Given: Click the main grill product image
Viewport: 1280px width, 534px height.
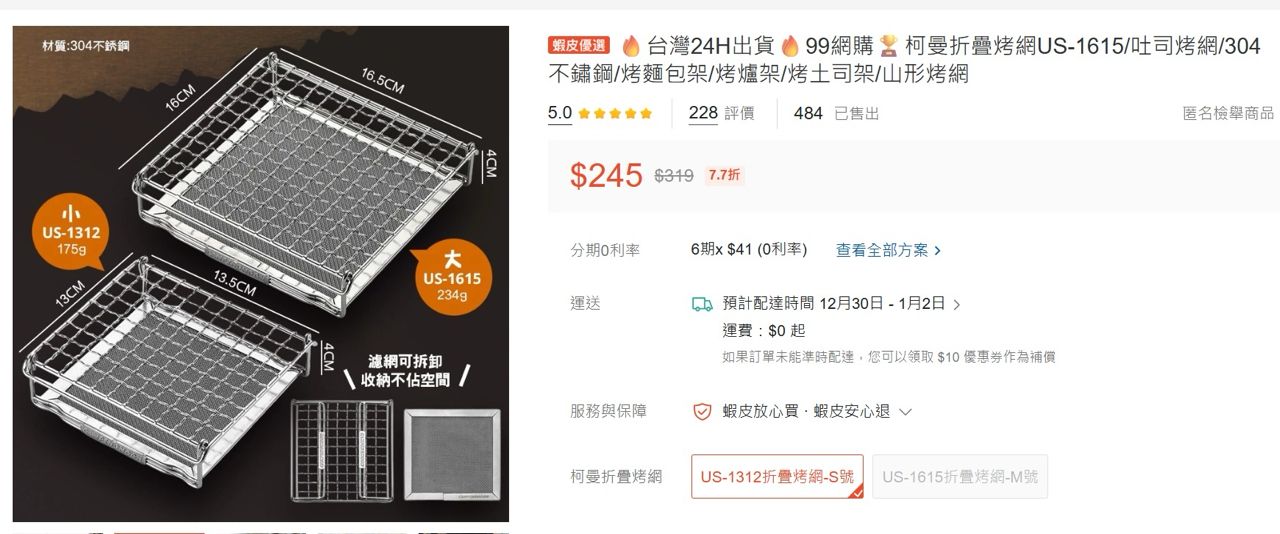Looking at the screenshot, I should pyautogui.click(x=261, y=274).
